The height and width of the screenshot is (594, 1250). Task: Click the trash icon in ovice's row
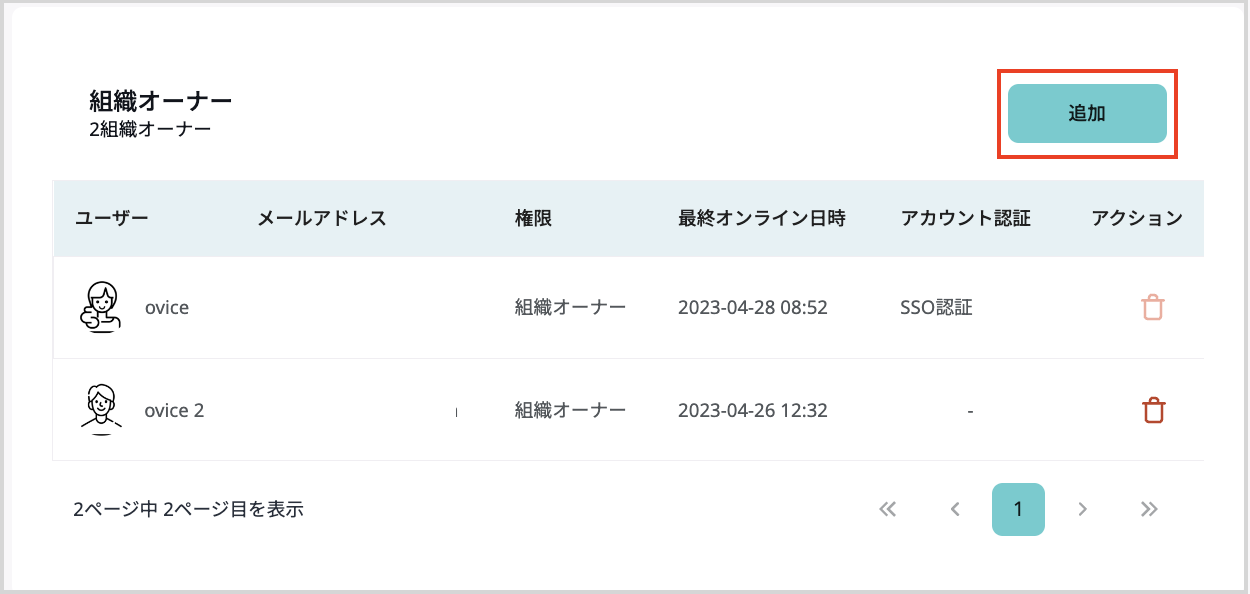tap(1152, 307)
